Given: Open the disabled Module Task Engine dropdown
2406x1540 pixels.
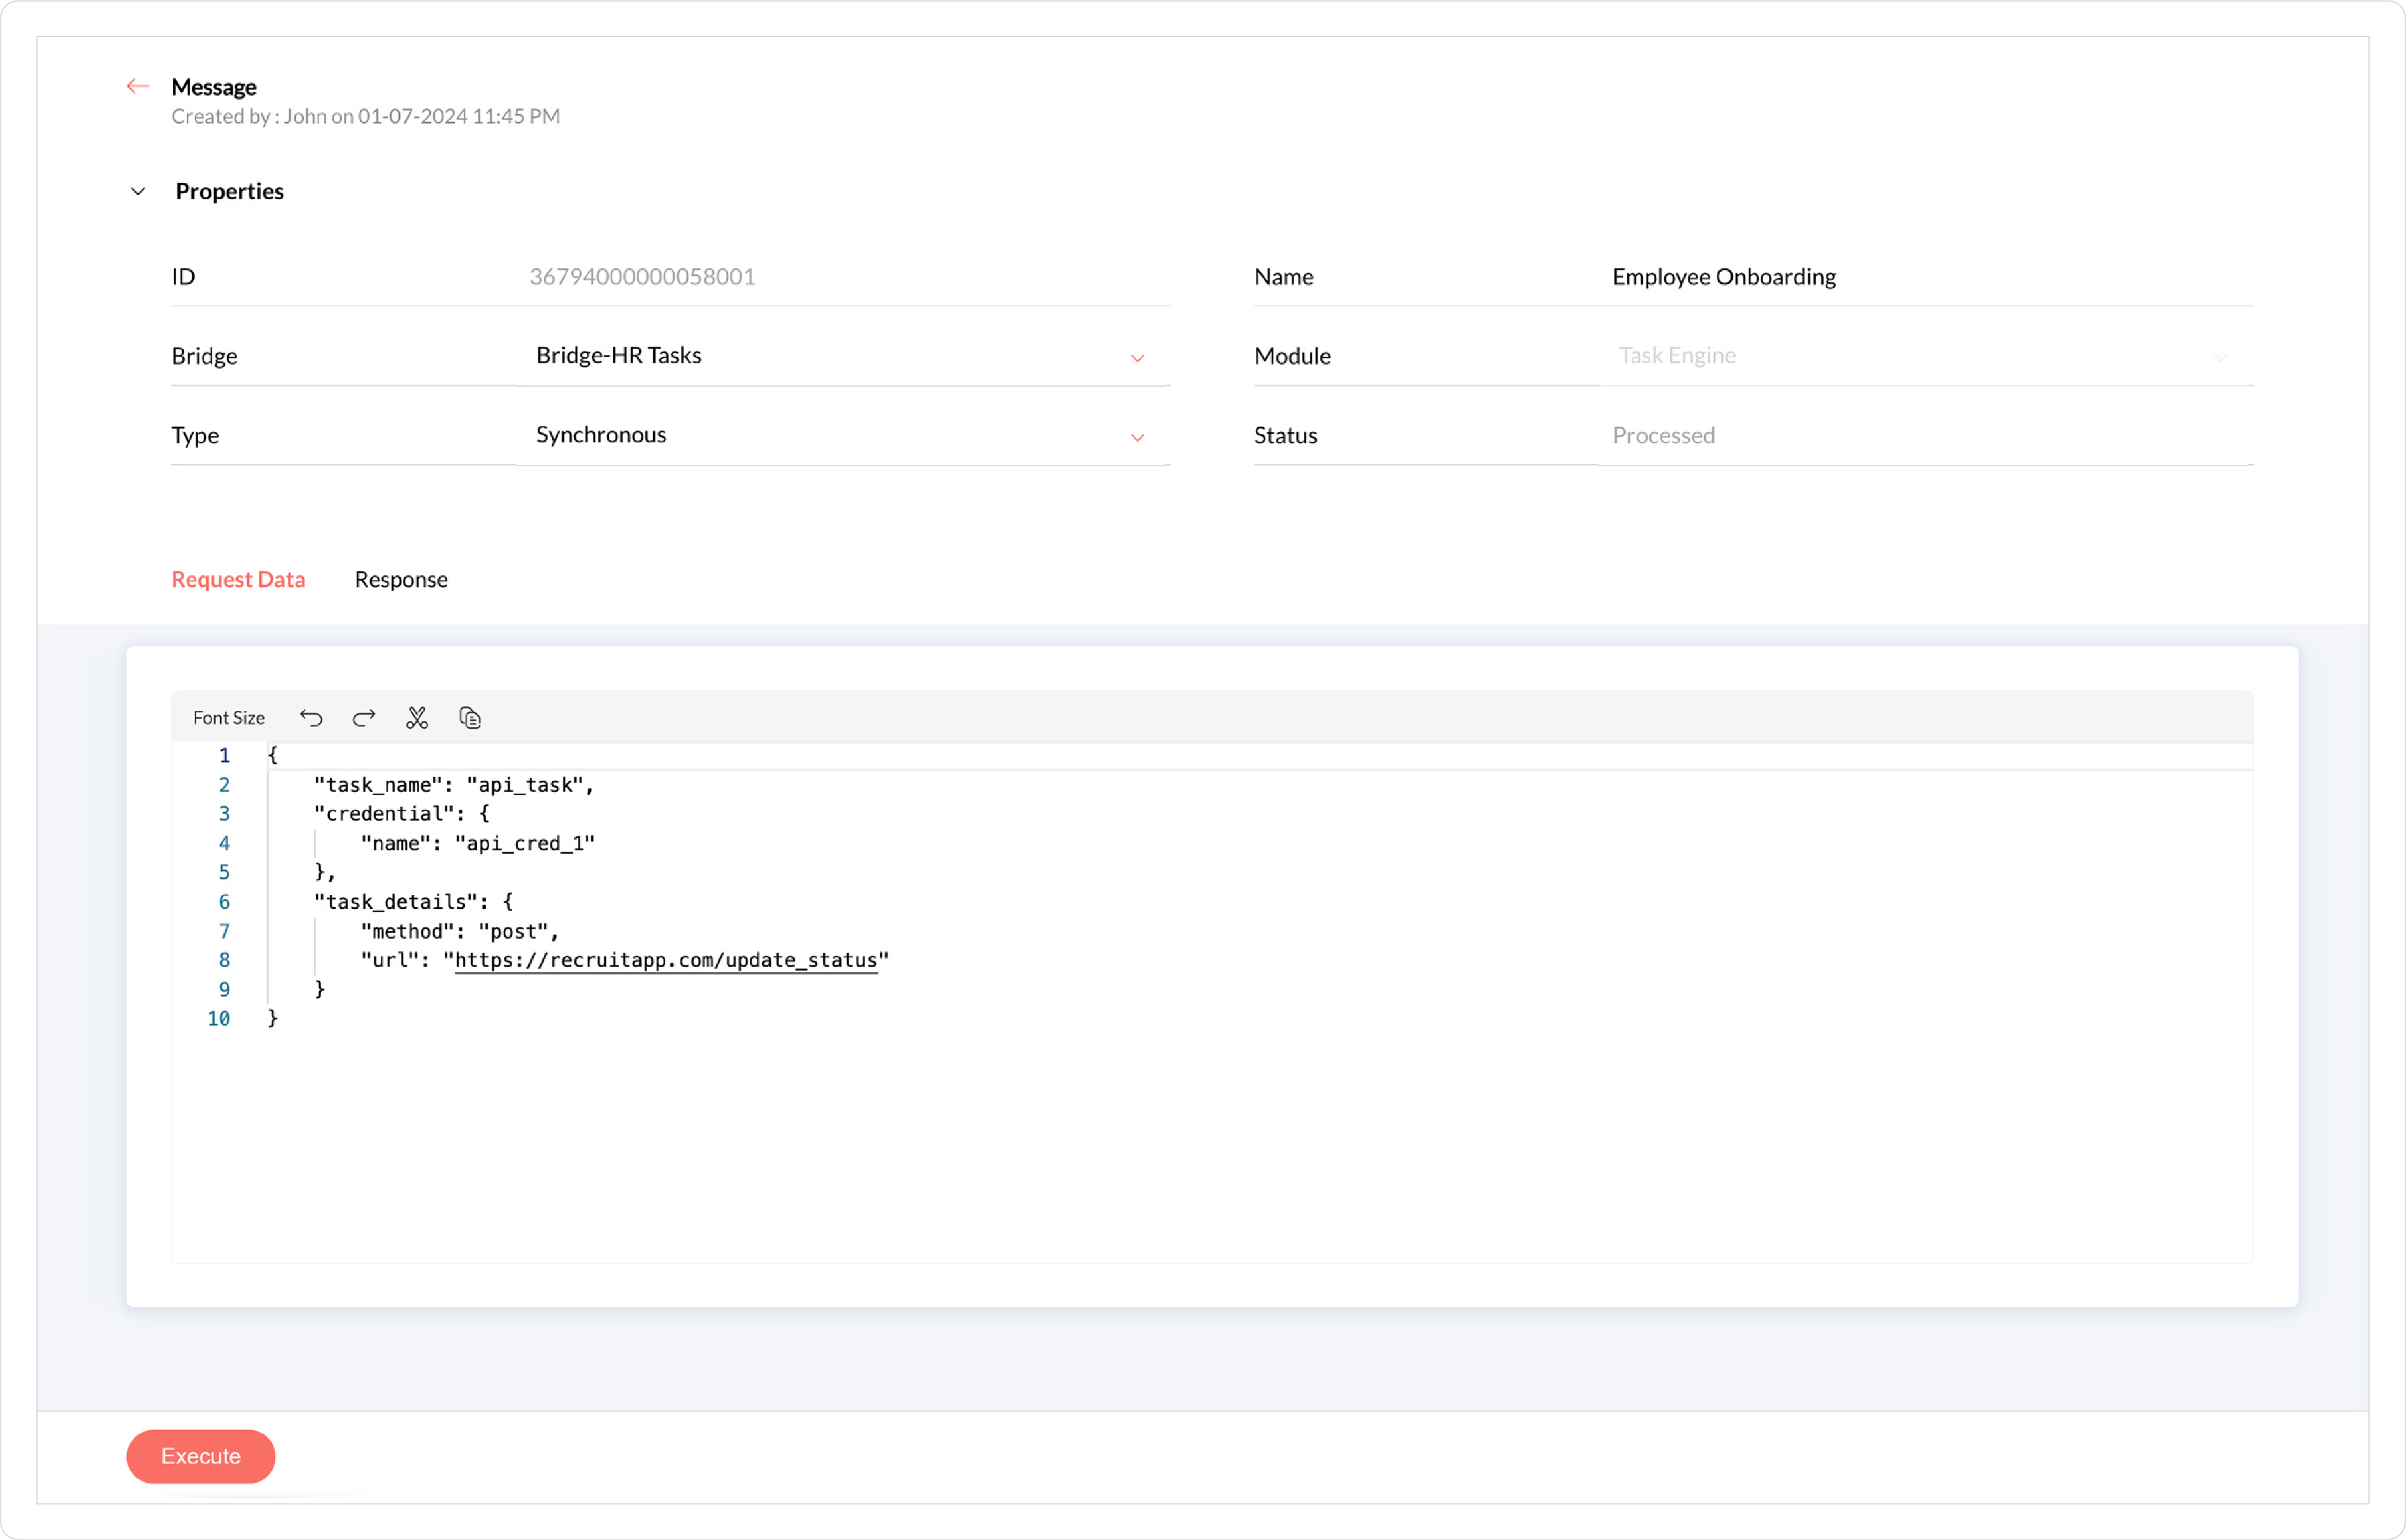Looking at the screenshot, I should click(1924, 356).
